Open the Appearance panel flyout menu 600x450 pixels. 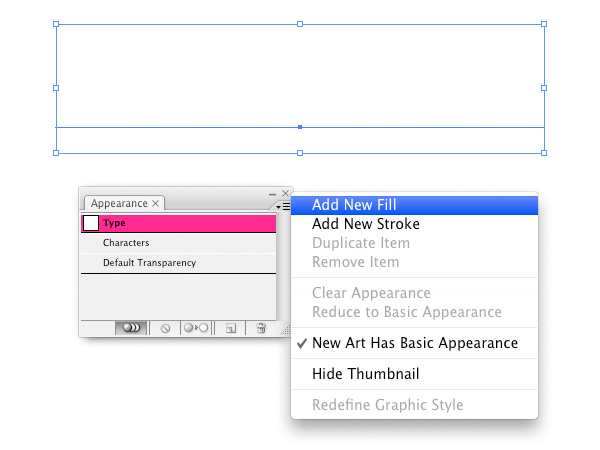pyautogui.click(x=283, y=206)
